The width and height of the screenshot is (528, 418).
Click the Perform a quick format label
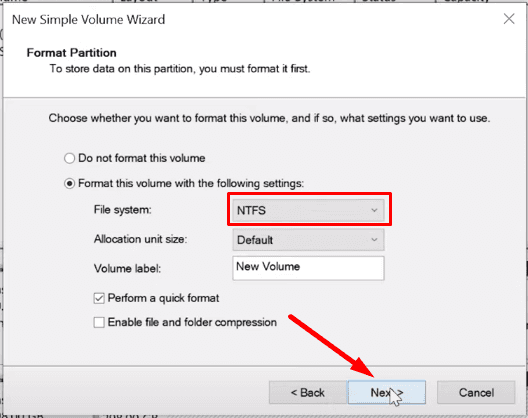click(x=163, y=298)
